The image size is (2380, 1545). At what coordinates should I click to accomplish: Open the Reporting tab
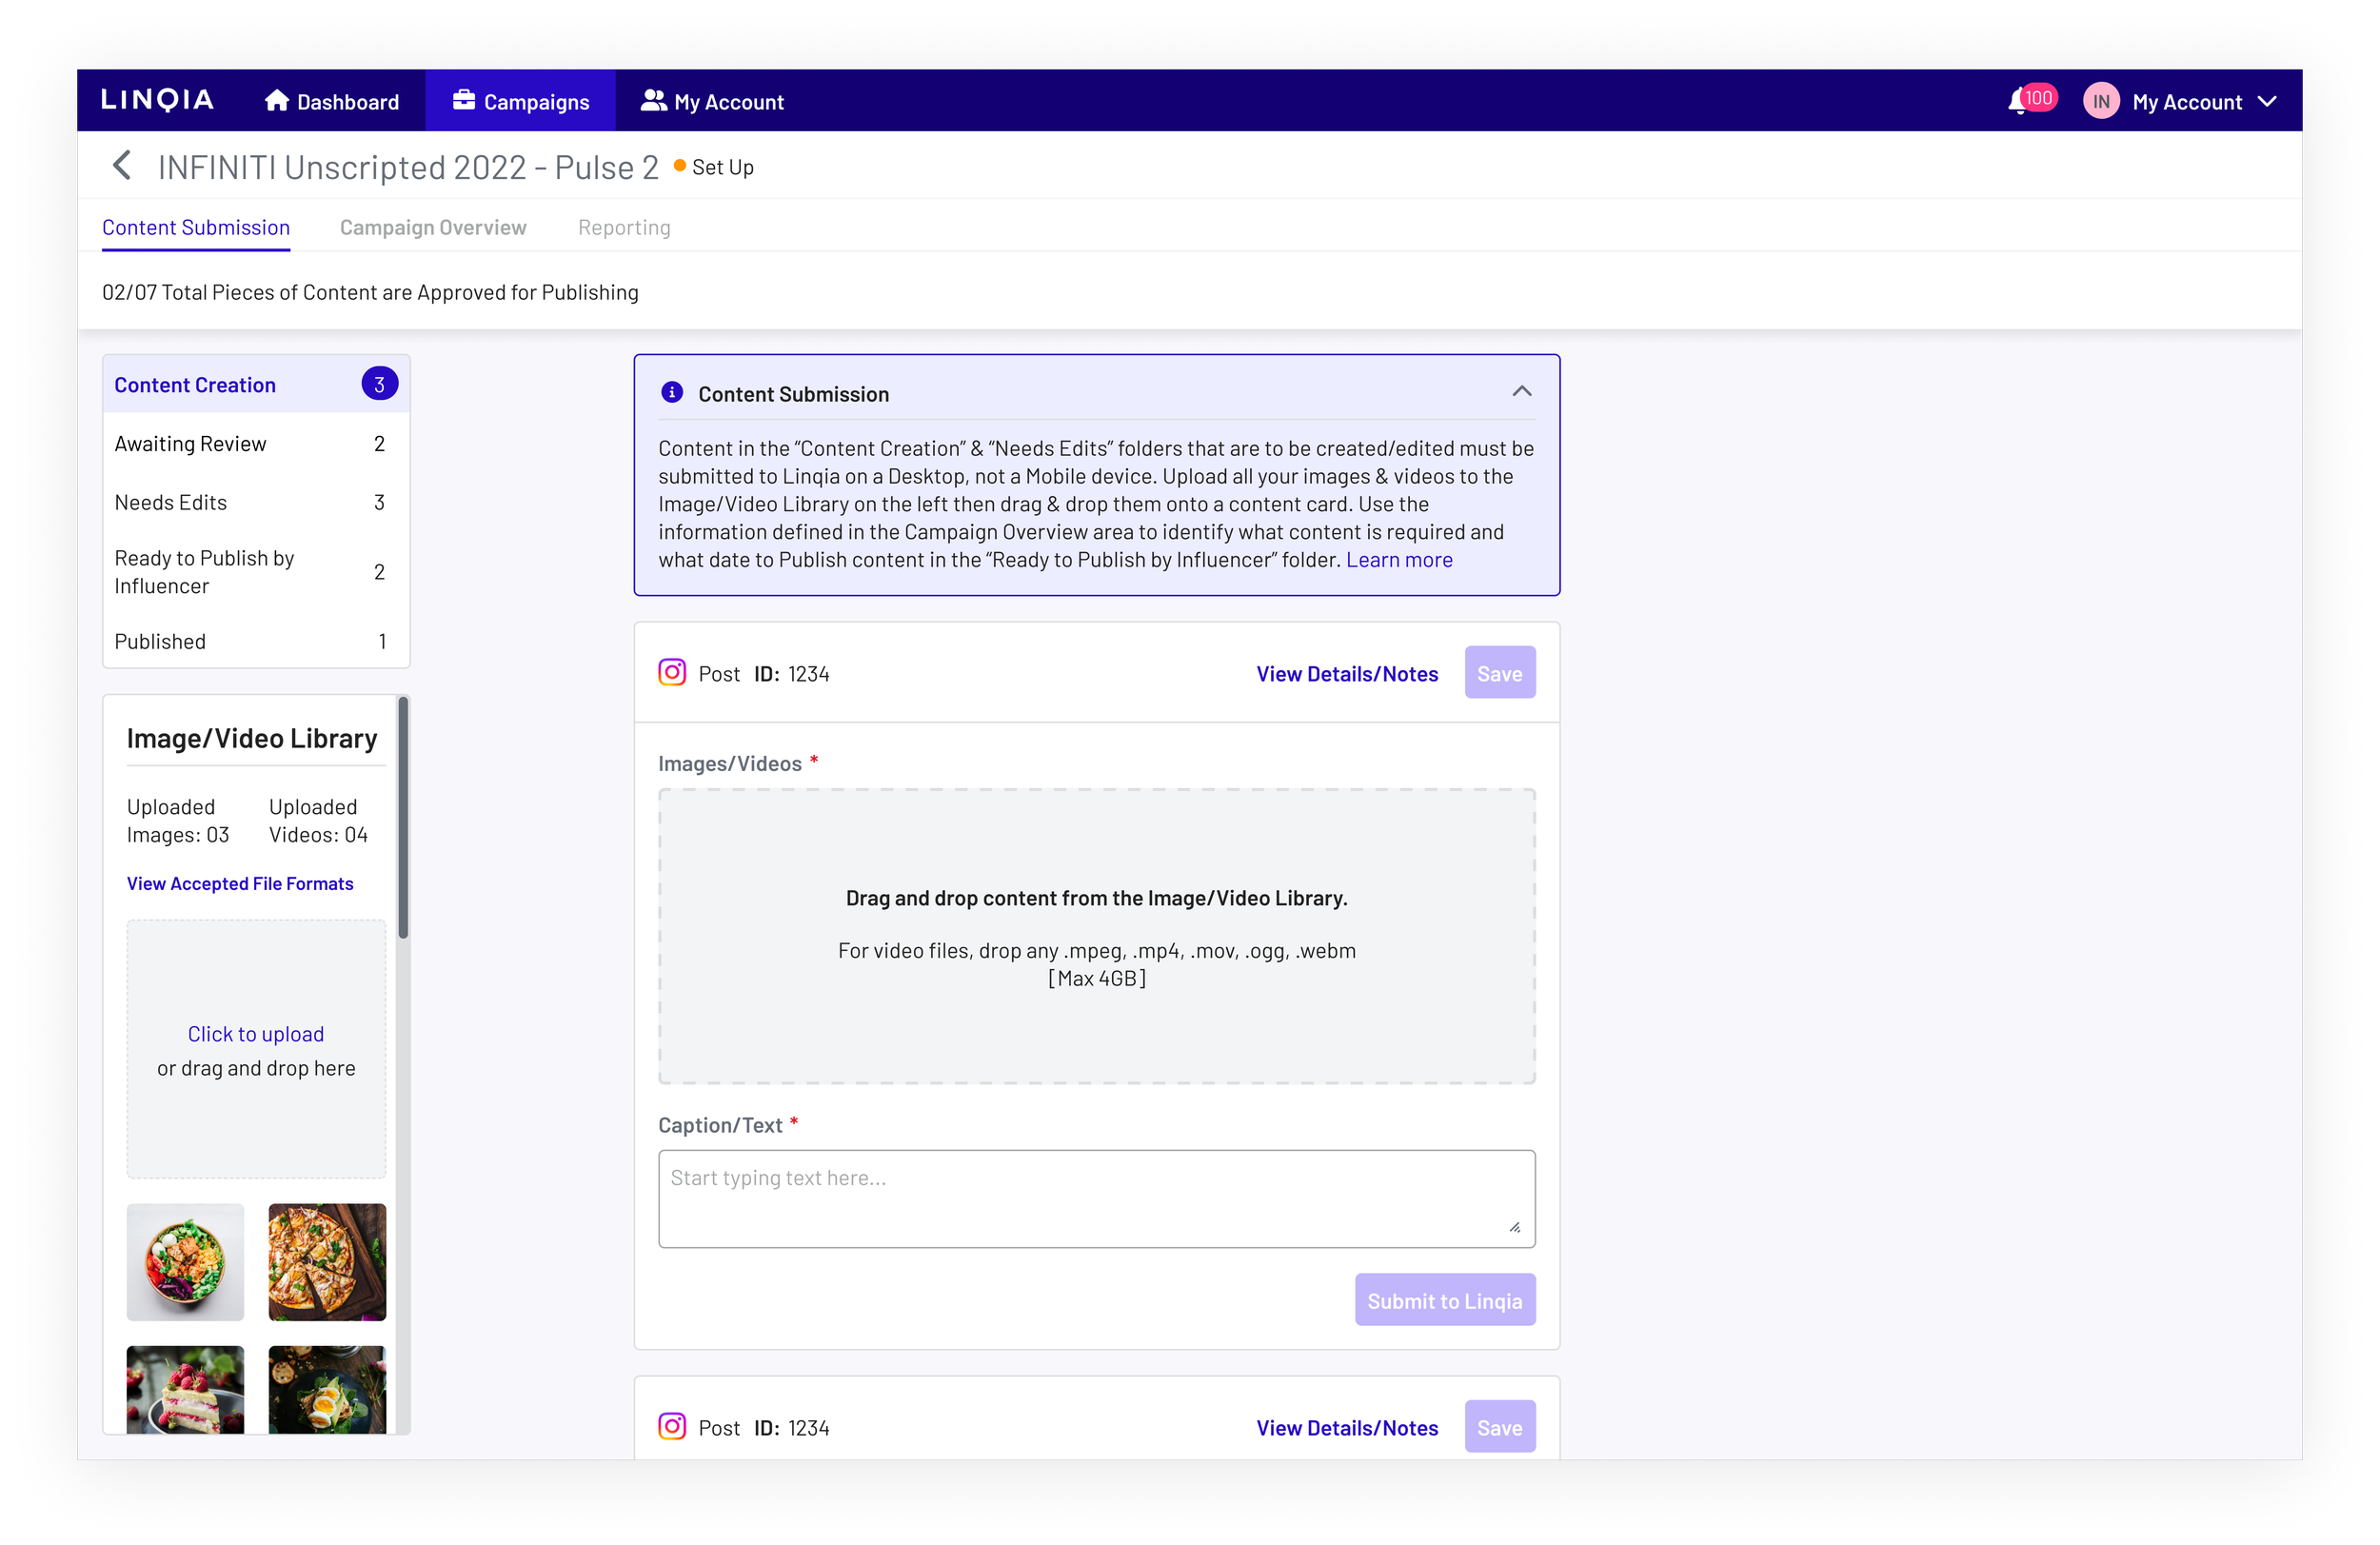pos(624,227)
